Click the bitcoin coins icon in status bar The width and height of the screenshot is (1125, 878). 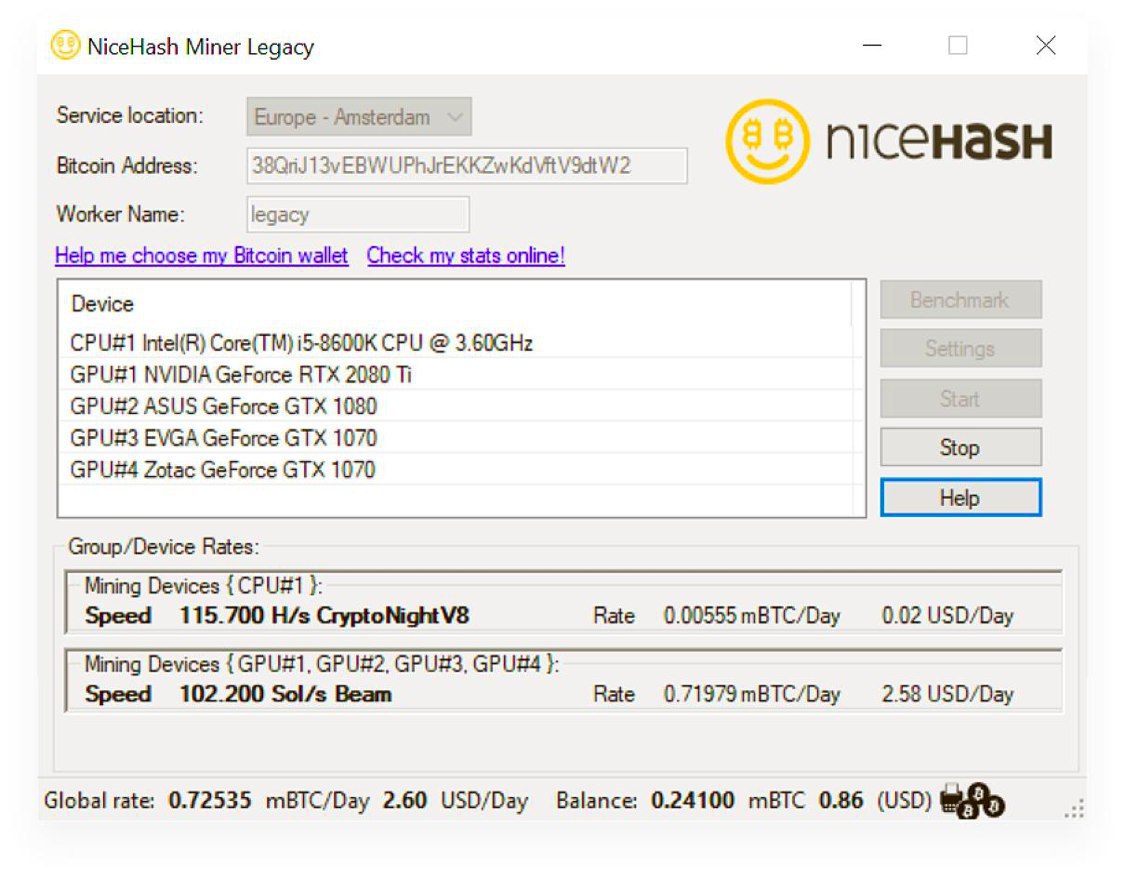click(x=974, y=801)
